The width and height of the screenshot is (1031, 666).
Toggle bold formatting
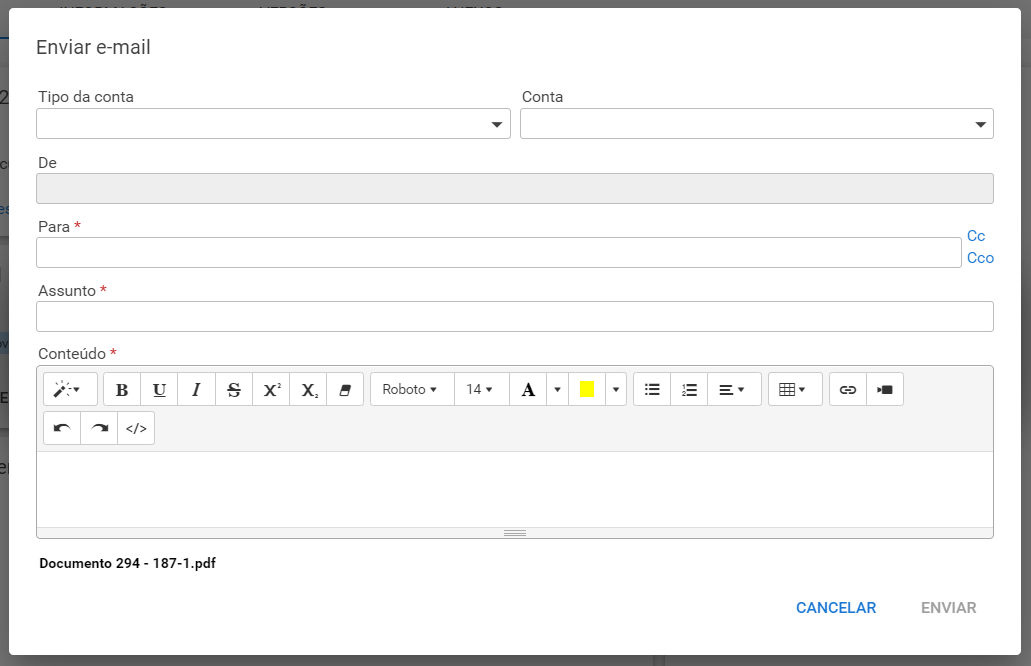click(122, 389)
